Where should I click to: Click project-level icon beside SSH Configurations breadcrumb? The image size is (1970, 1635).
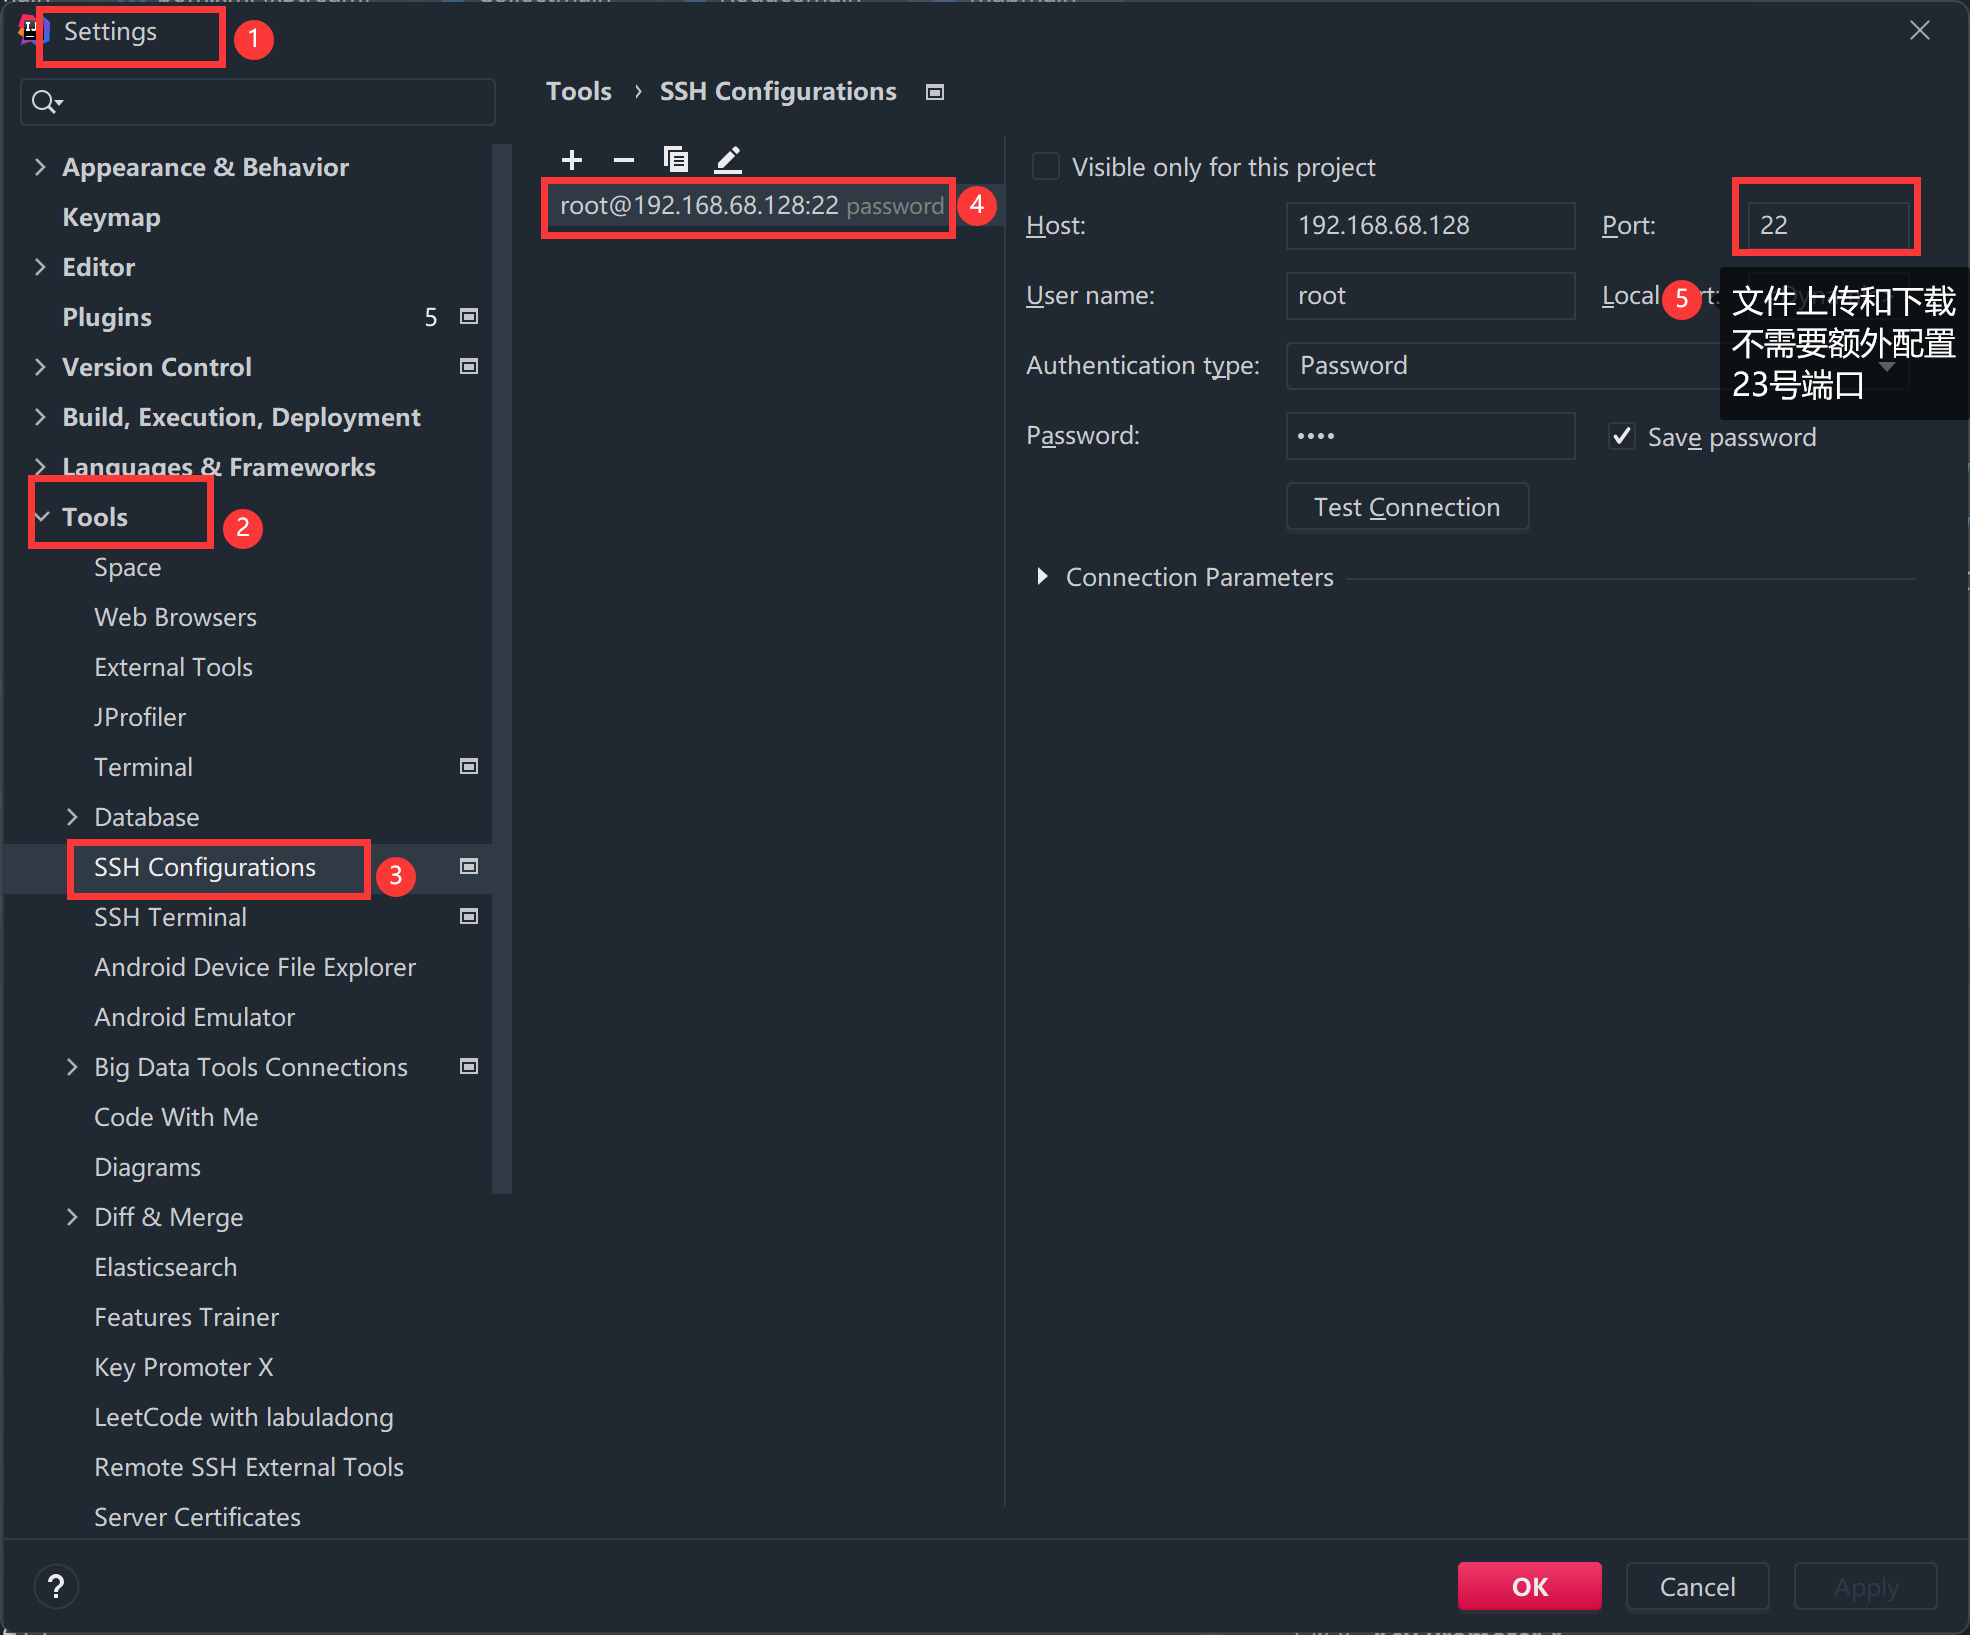click(x=935, y=92)
